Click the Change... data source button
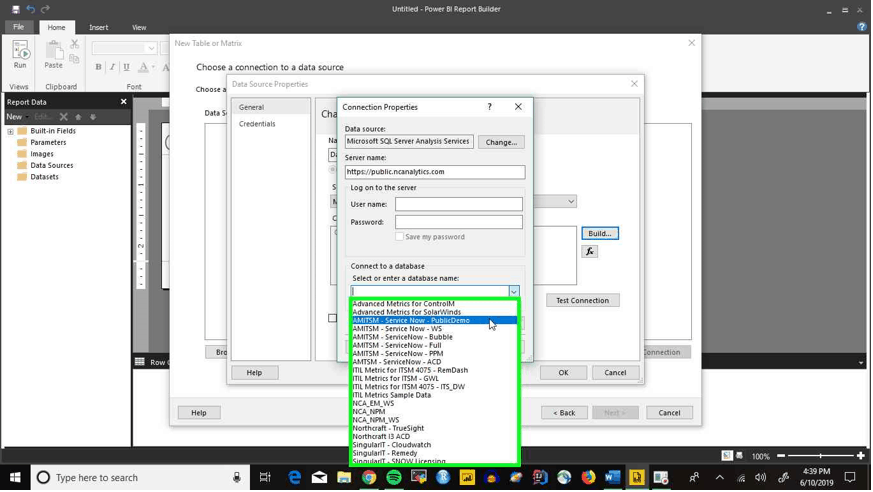The width and height of the screenshot is (873, 492). point(501,142)
